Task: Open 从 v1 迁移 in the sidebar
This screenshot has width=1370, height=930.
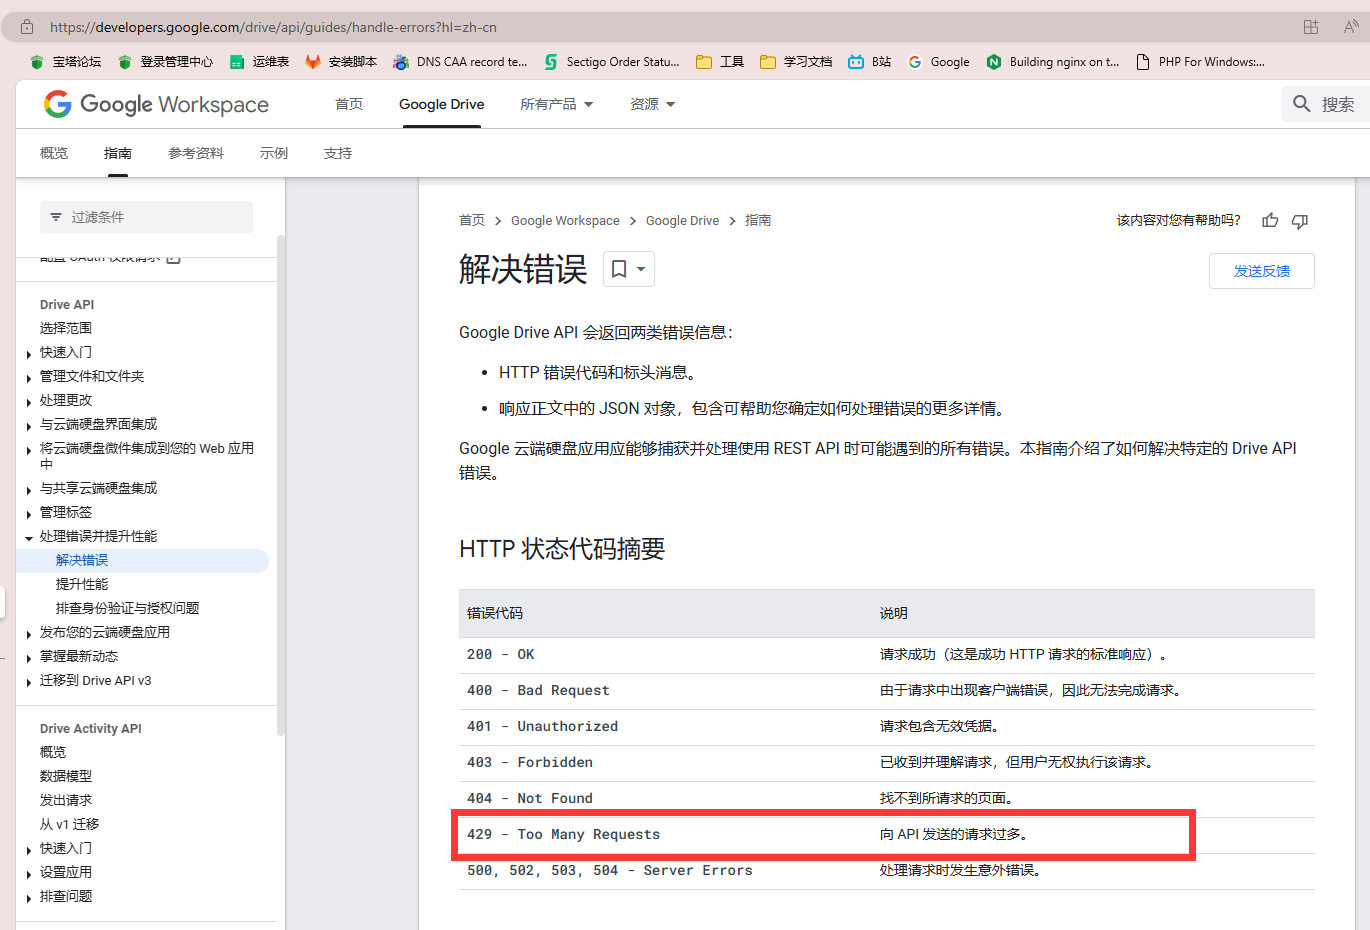Action: (x=70, y=824)
